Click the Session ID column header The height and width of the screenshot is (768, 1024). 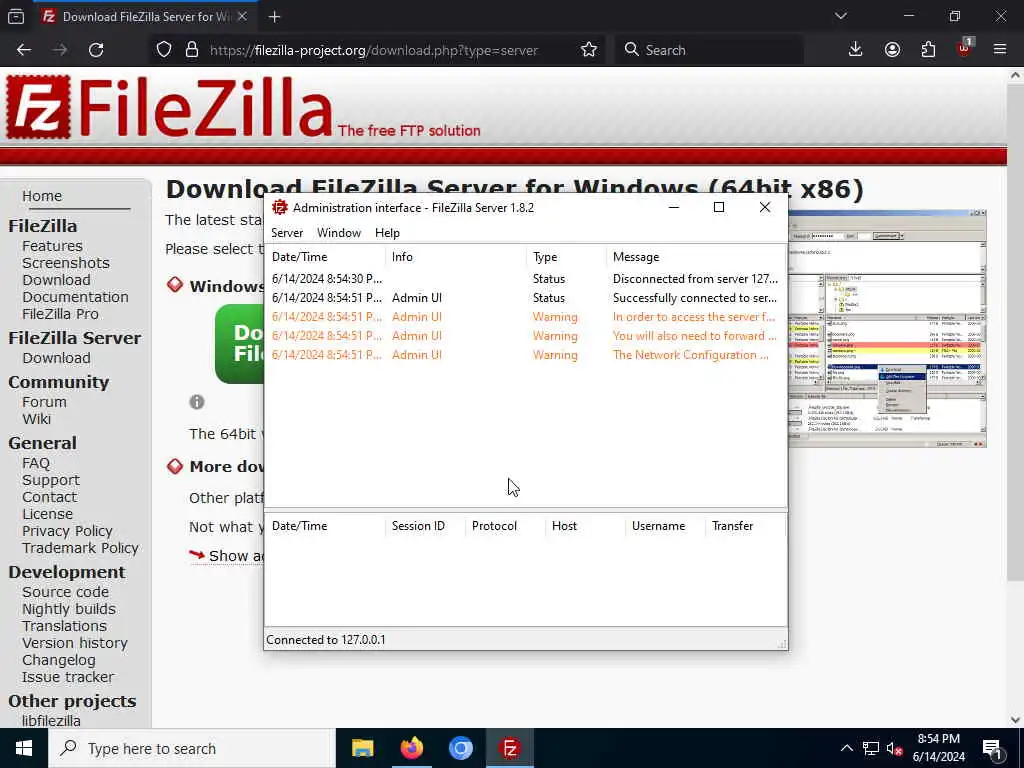click(425, 526)
